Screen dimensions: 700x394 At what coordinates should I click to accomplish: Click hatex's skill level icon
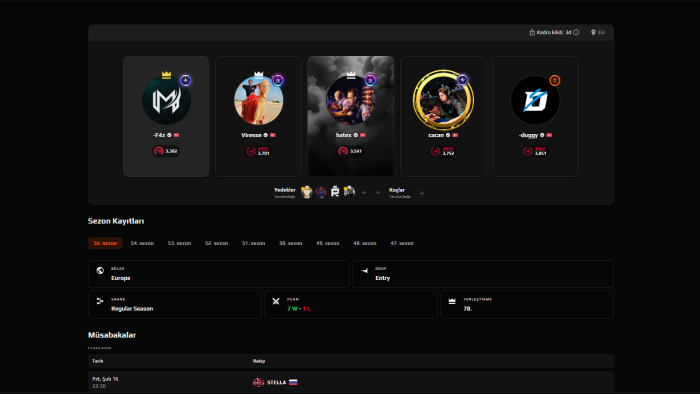[343, 151]
